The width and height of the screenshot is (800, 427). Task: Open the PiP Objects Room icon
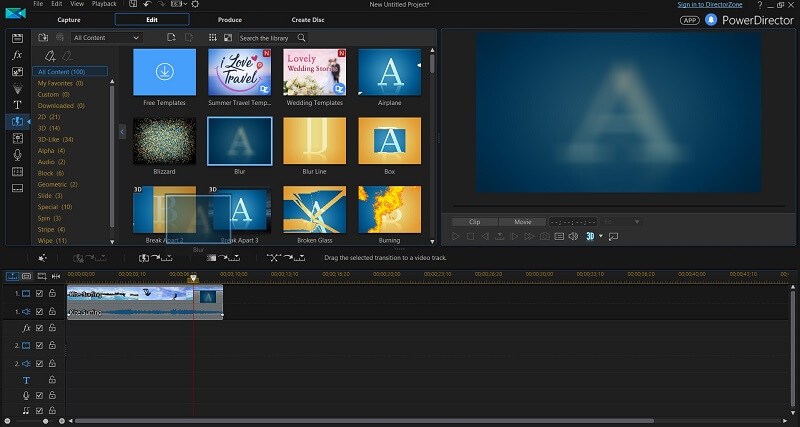click(x=17, y=72)
